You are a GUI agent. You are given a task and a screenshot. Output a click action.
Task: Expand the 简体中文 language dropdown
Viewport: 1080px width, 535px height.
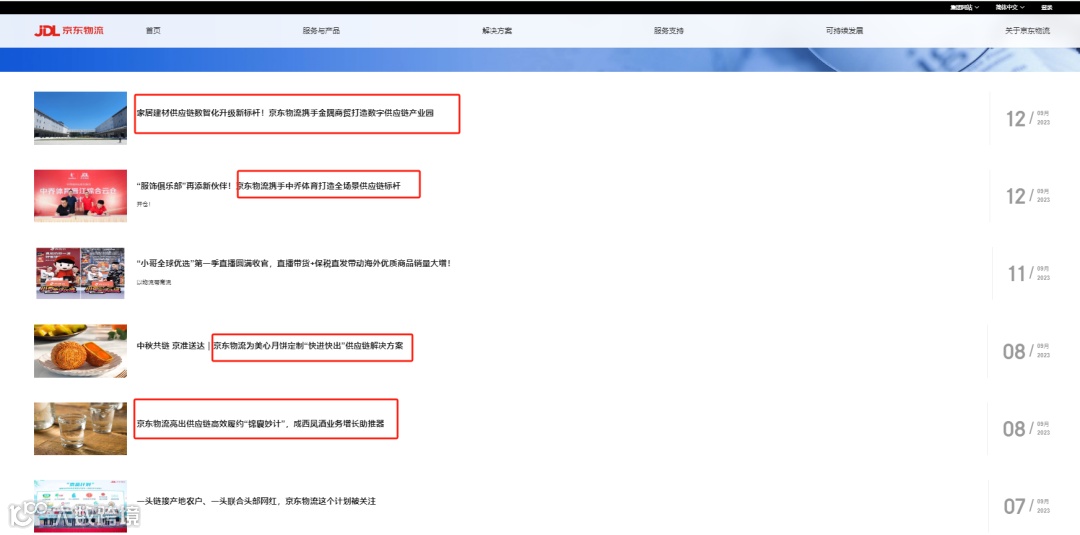click(1010, 7)
